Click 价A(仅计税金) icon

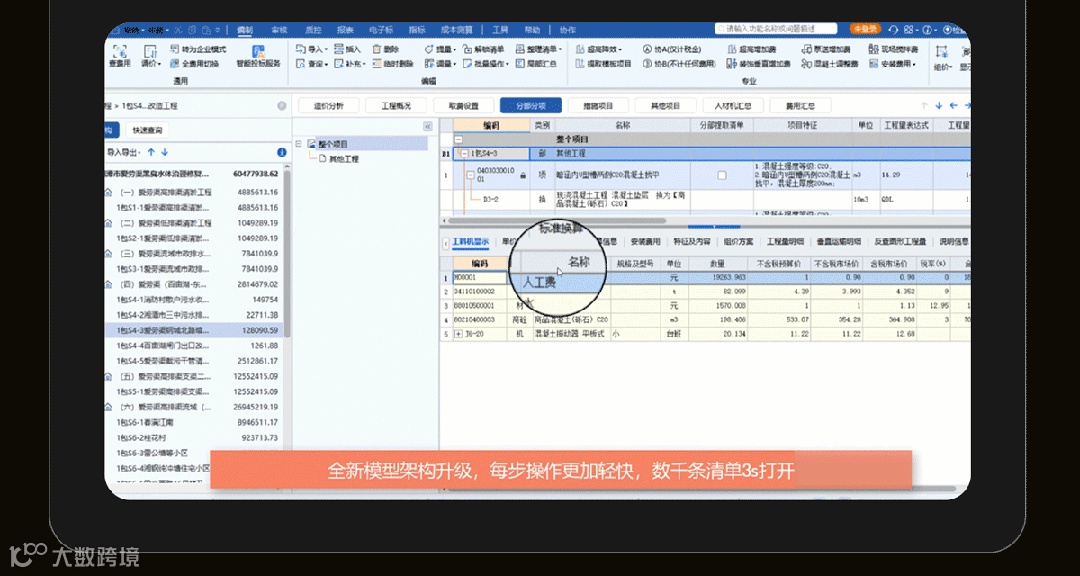point(647,50)
